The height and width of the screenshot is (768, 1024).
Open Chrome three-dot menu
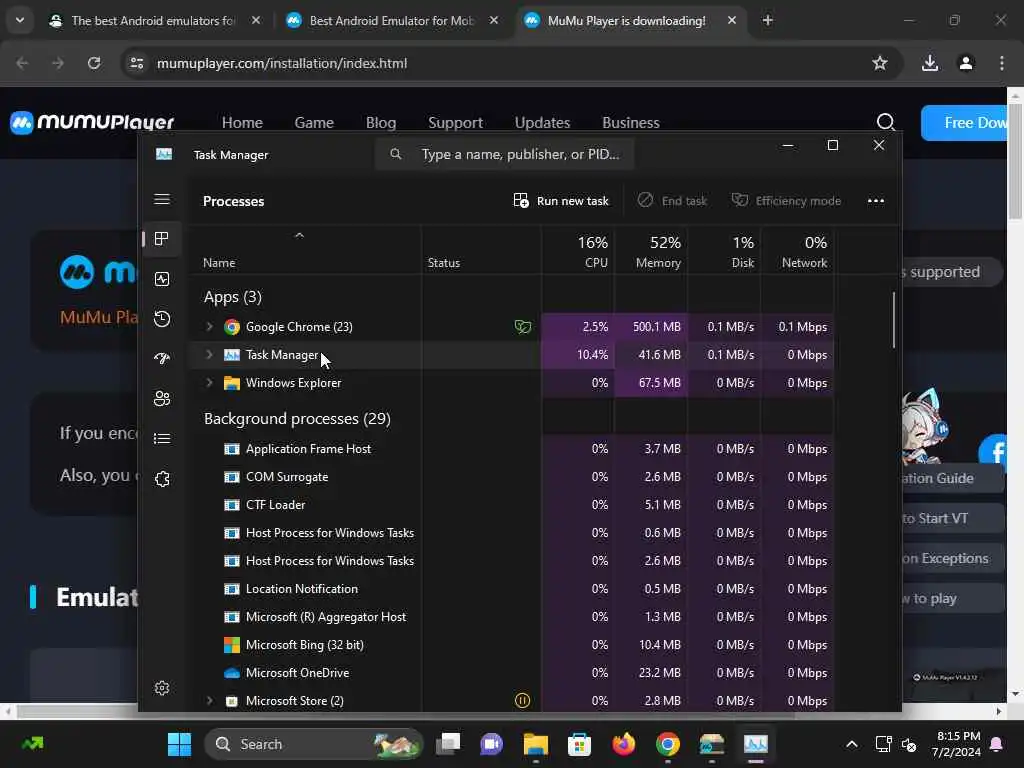1002,63
